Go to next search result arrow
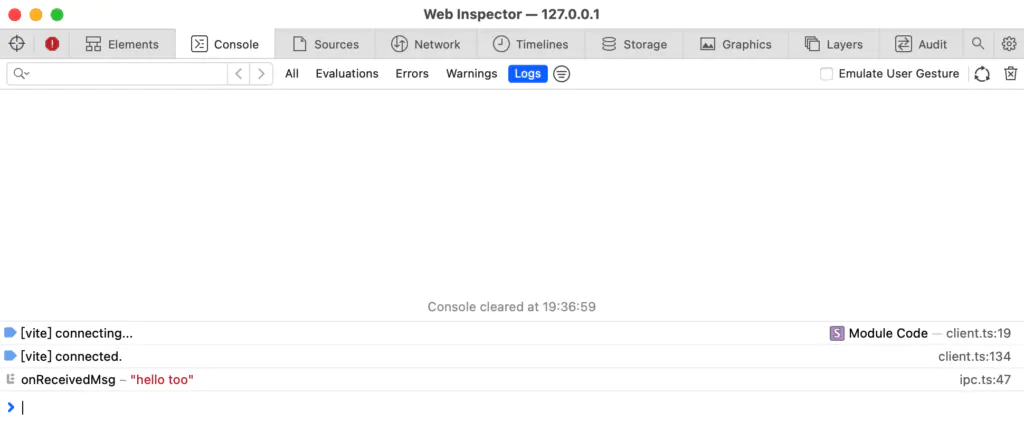 [261, 74]
